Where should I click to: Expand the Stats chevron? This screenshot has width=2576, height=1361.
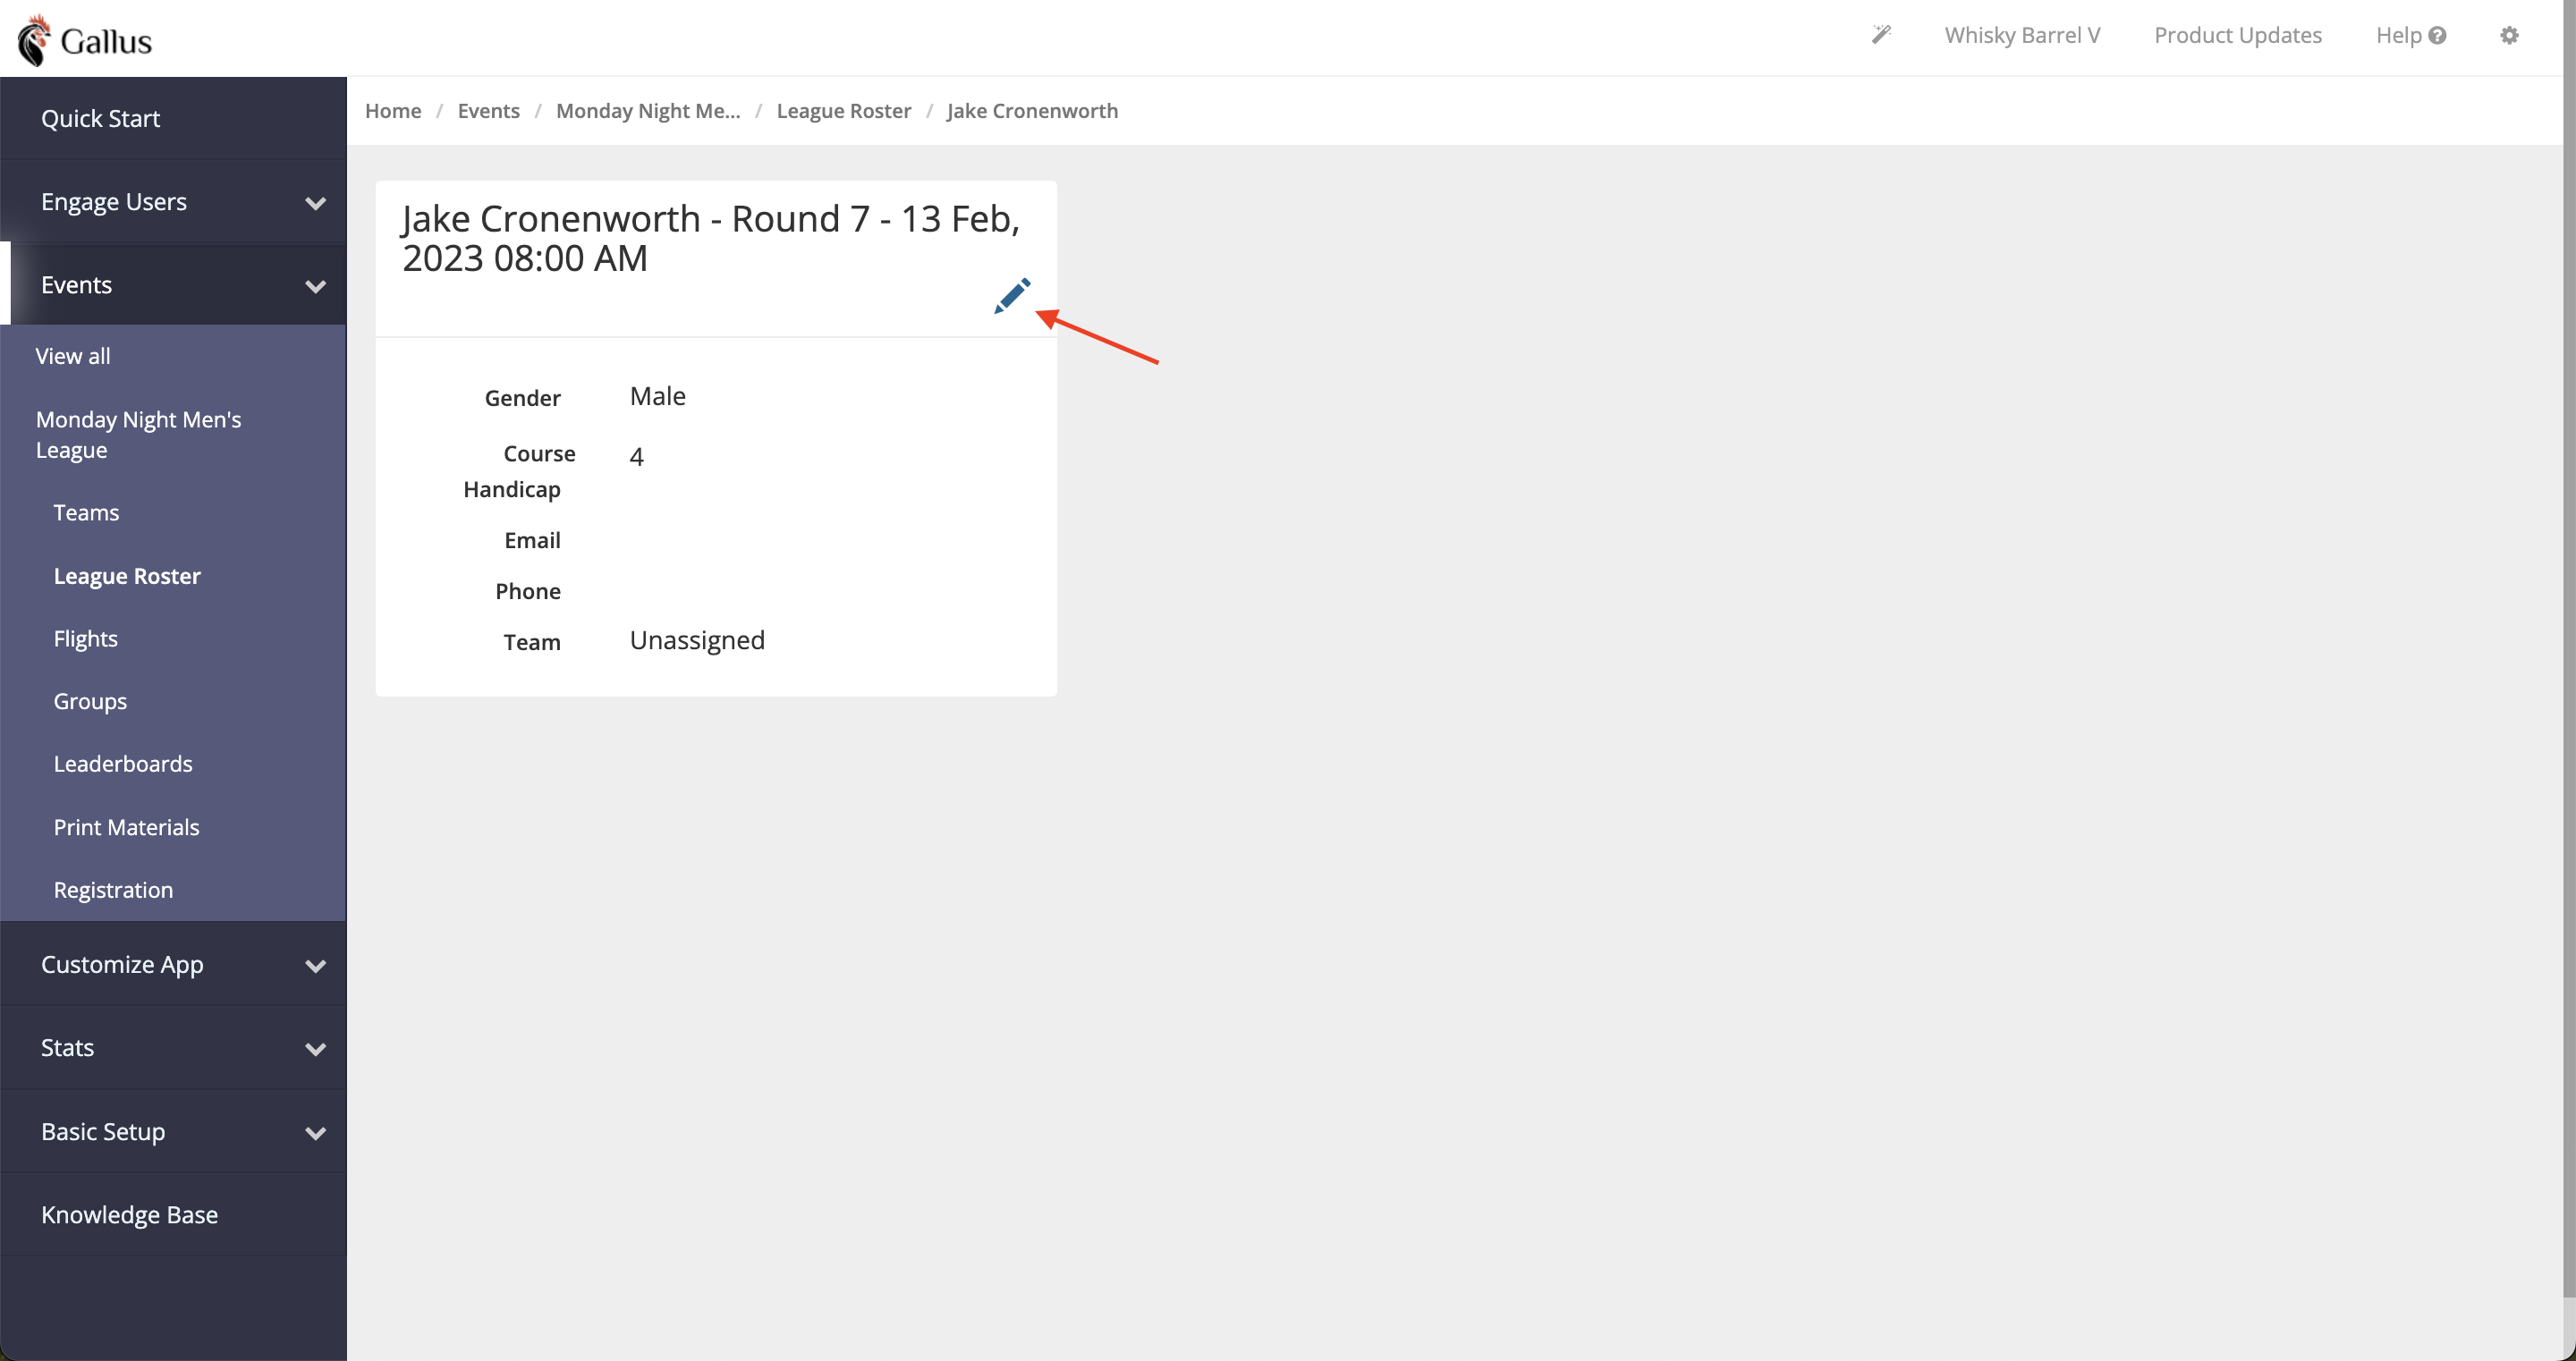315,1049
